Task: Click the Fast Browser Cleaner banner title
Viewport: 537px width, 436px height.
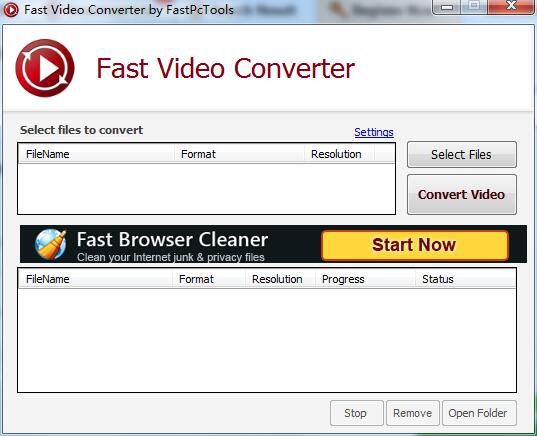Action: coord(172,239)
